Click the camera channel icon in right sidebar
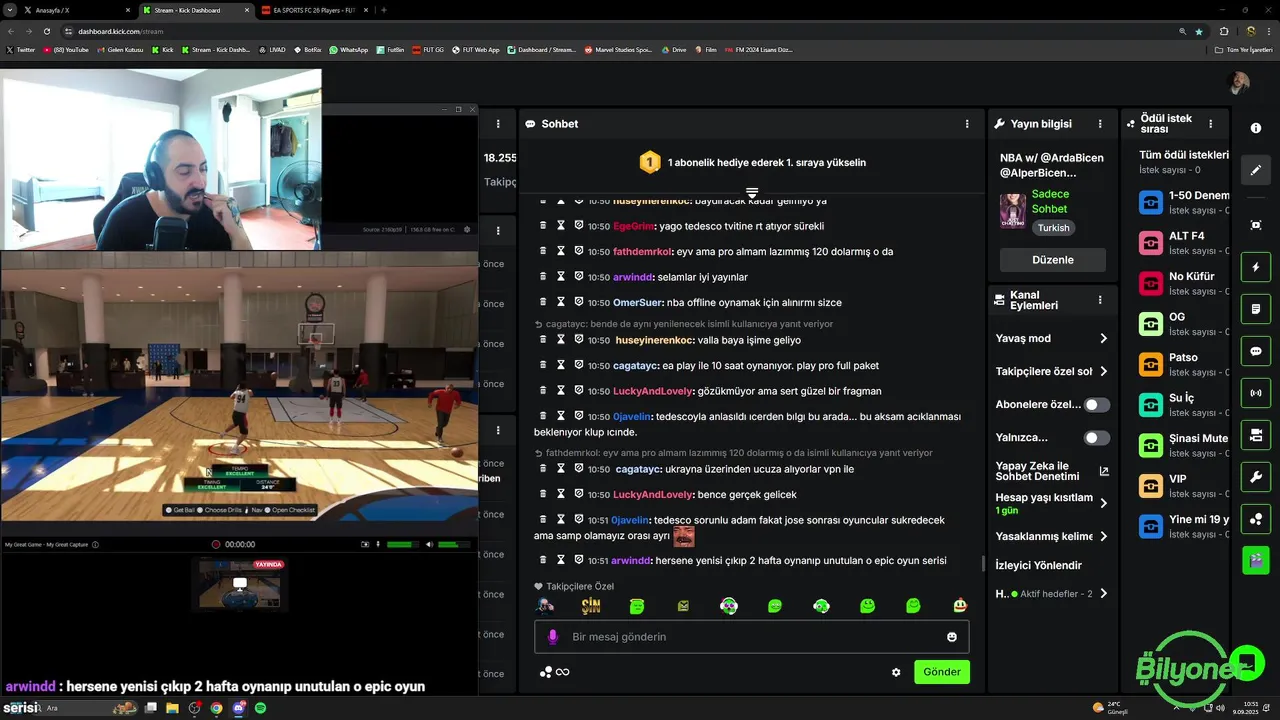The image size is (1280, 720). [x=1256, y=436]
